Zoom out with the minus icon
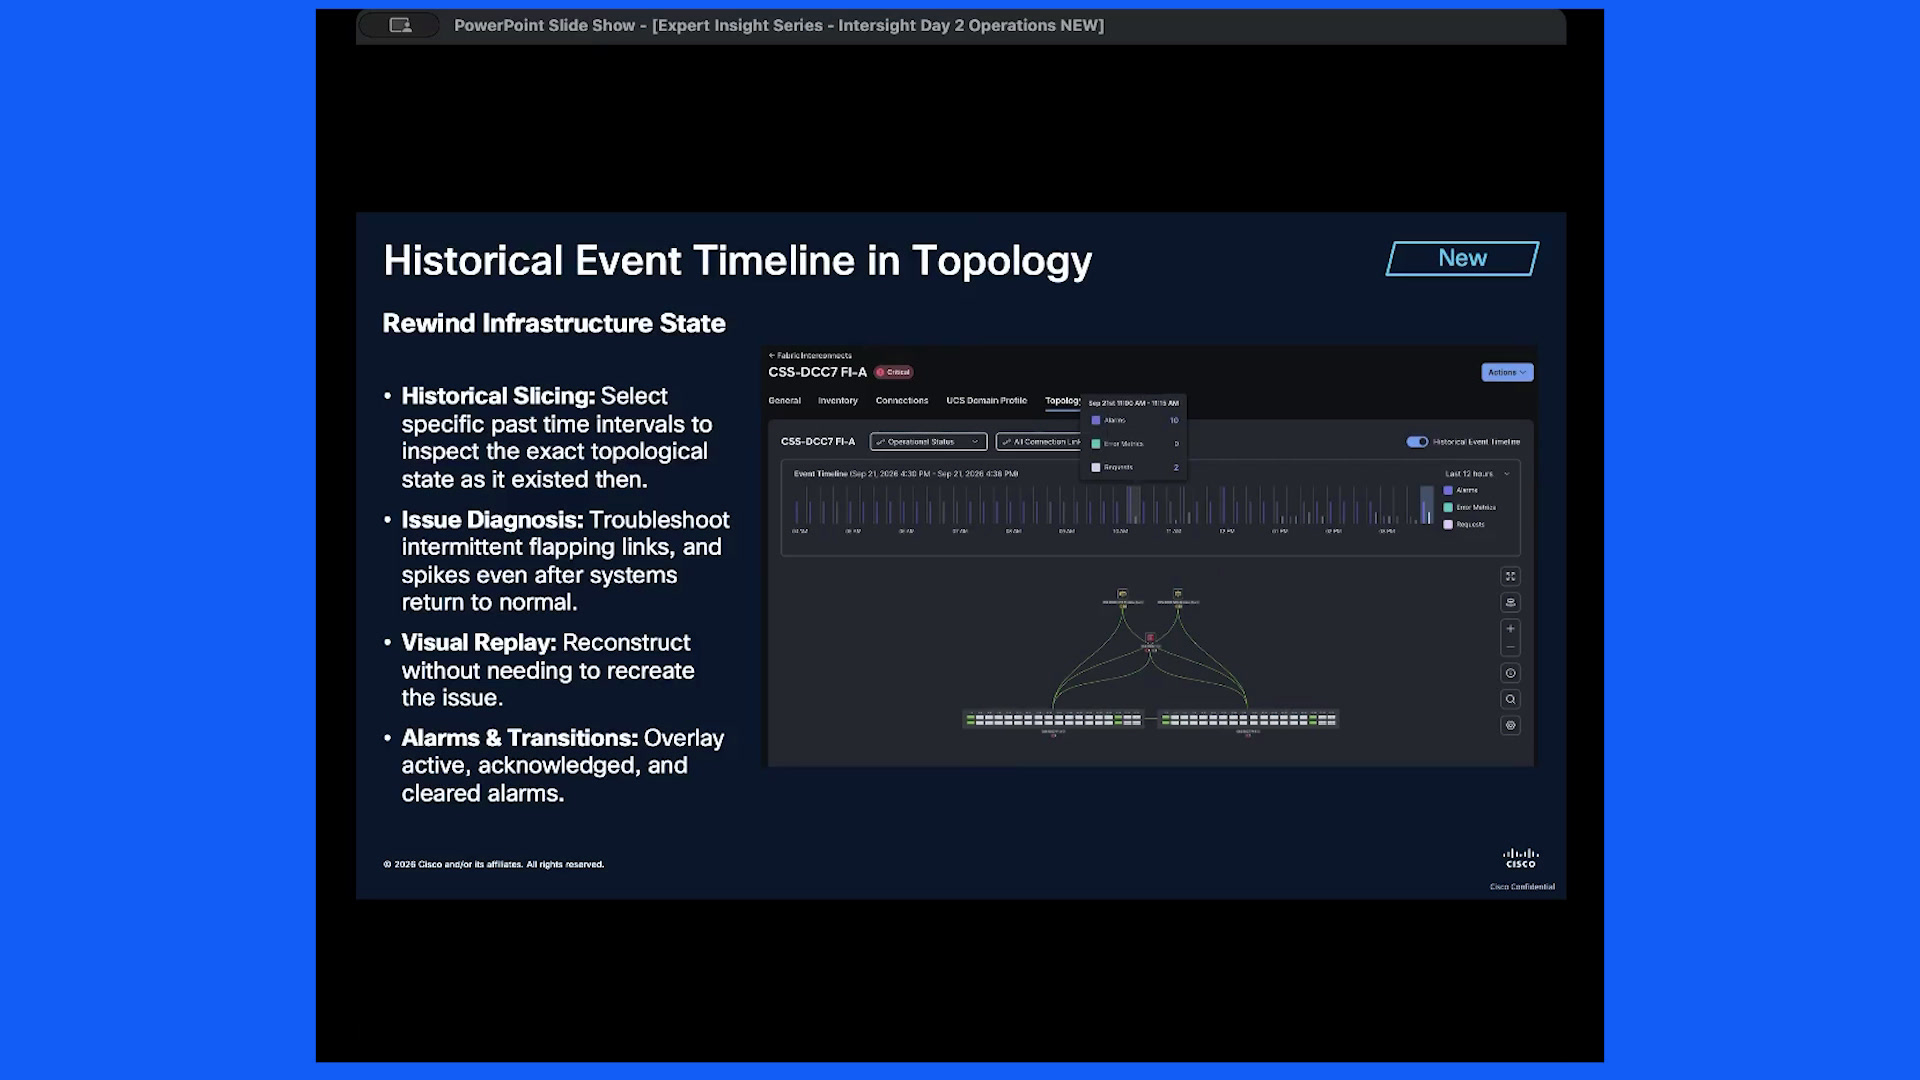 1511,647
